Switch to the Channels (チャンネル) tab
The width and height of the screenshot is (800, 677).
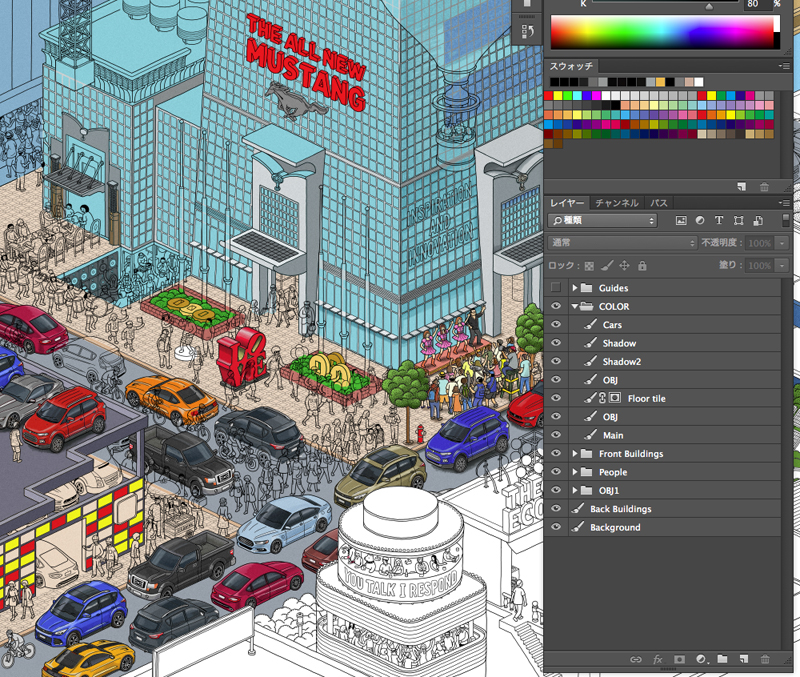point(617,203)
